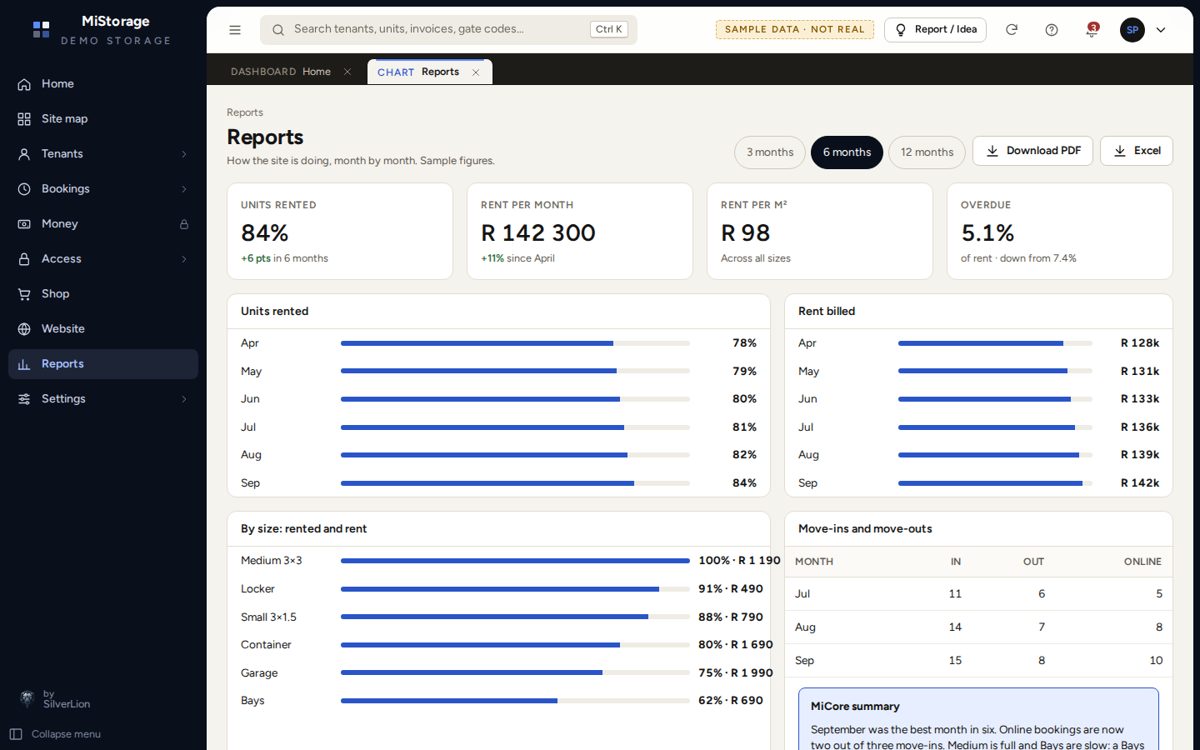Toggle the hamburger menu icon
Image resolution: width=1200 pixels, height=750 pixels.
[235, 30]
